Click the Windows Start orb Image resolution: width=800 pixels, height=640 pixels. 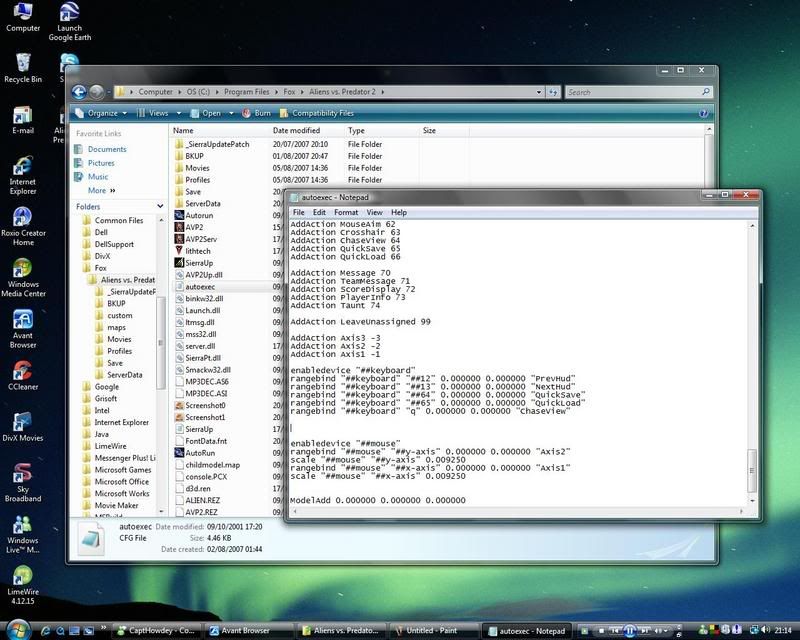(x=18, y=630)
